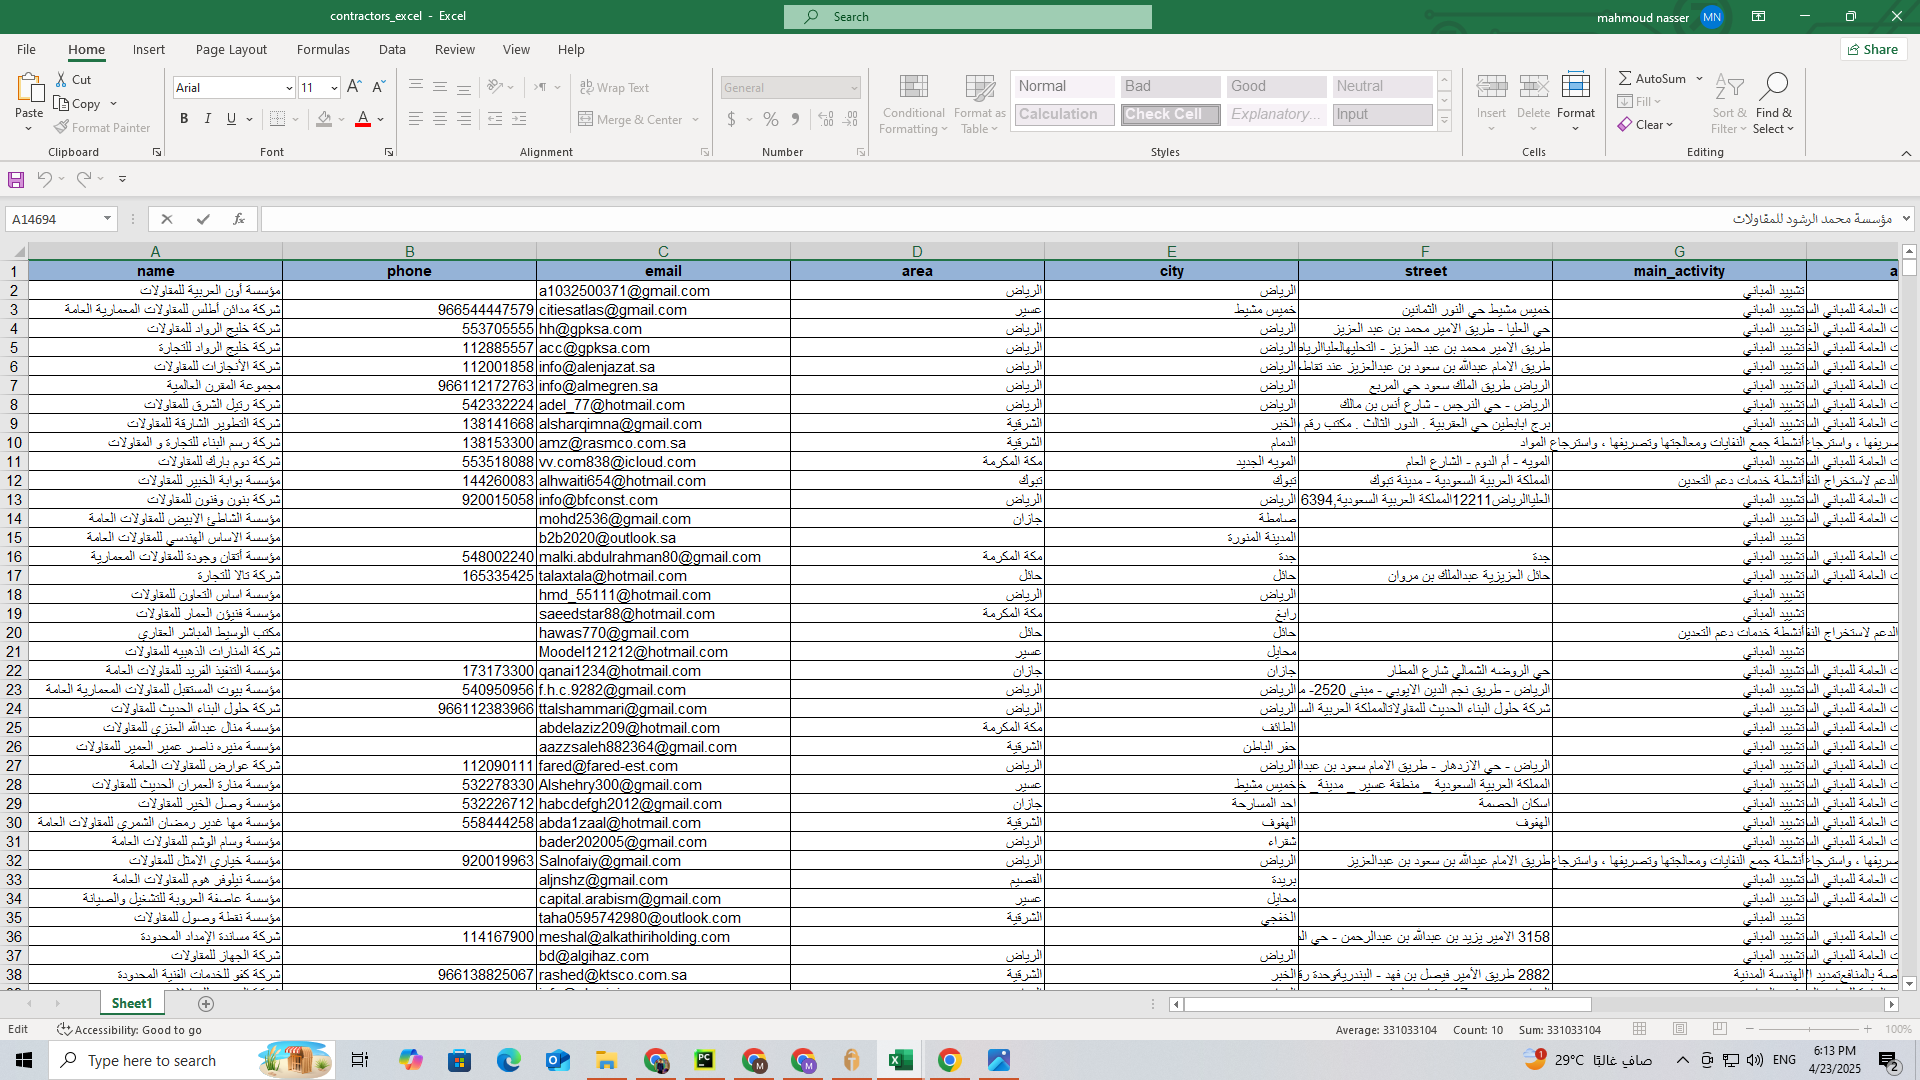Screen dimensions: 1920x1080
Task: Click the Cancel entry X icon
Action: (x=167, y=219)
